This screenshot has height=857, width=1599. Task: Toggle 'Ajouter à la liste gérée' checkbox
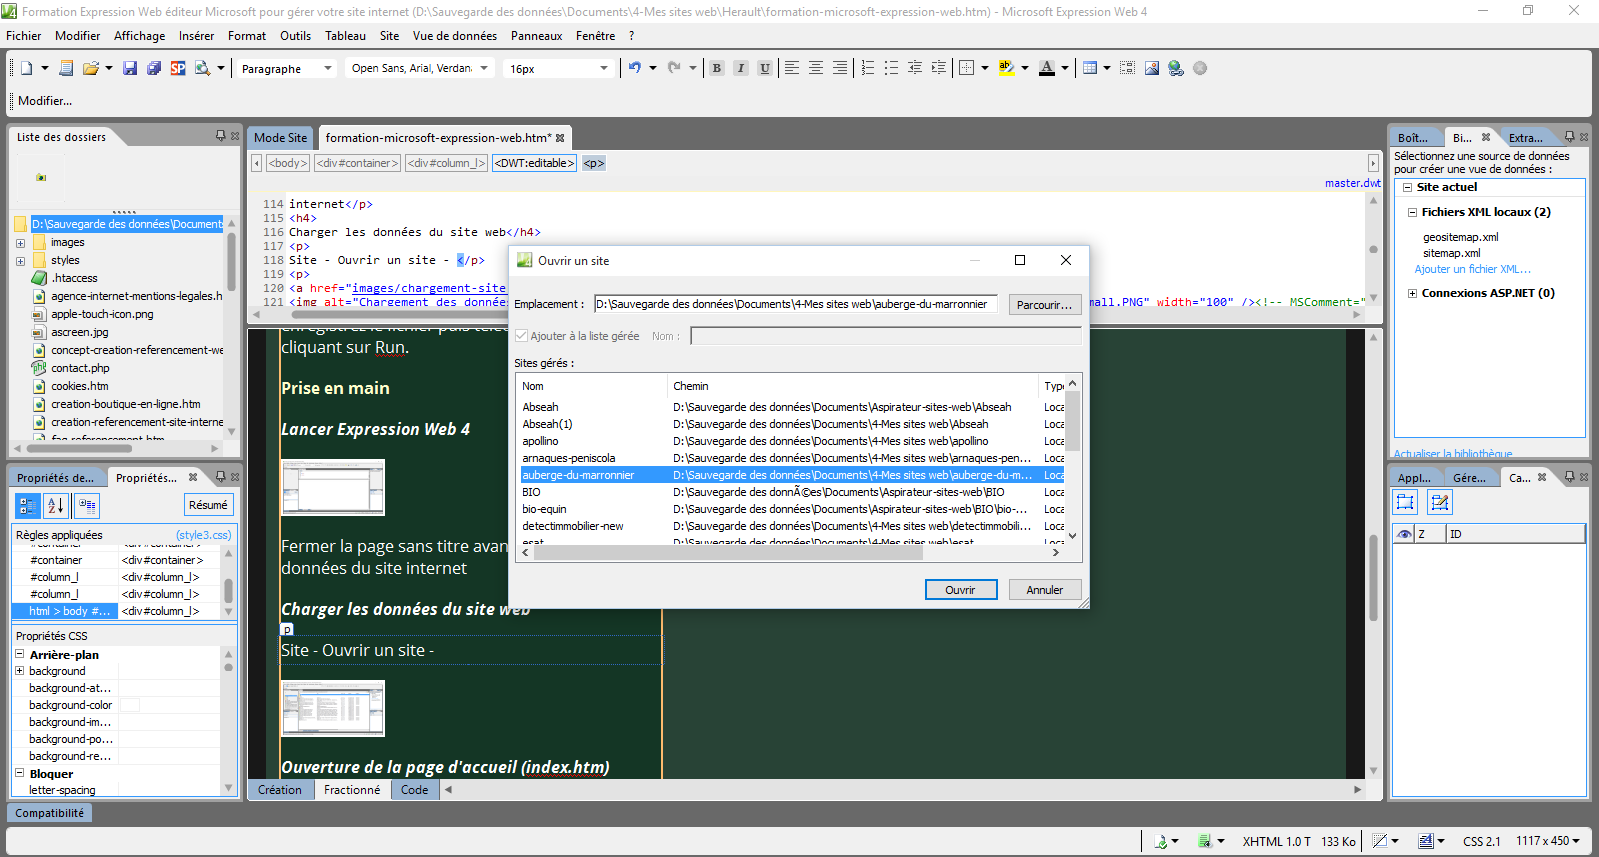click(521, 336)
